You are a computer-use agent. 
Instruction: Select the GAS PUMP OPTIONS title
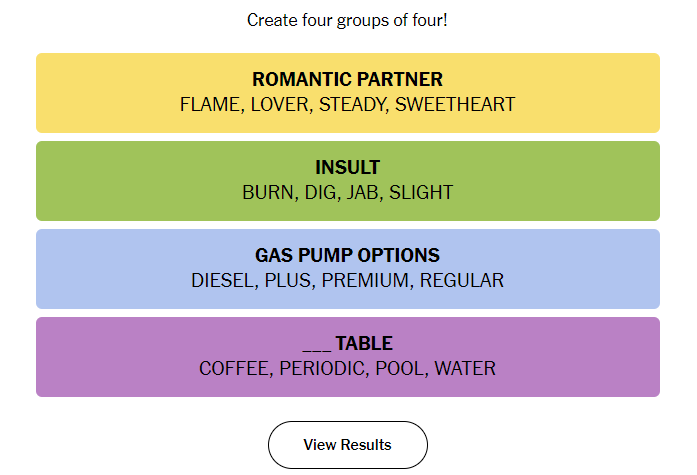click(x=348, y=255)
